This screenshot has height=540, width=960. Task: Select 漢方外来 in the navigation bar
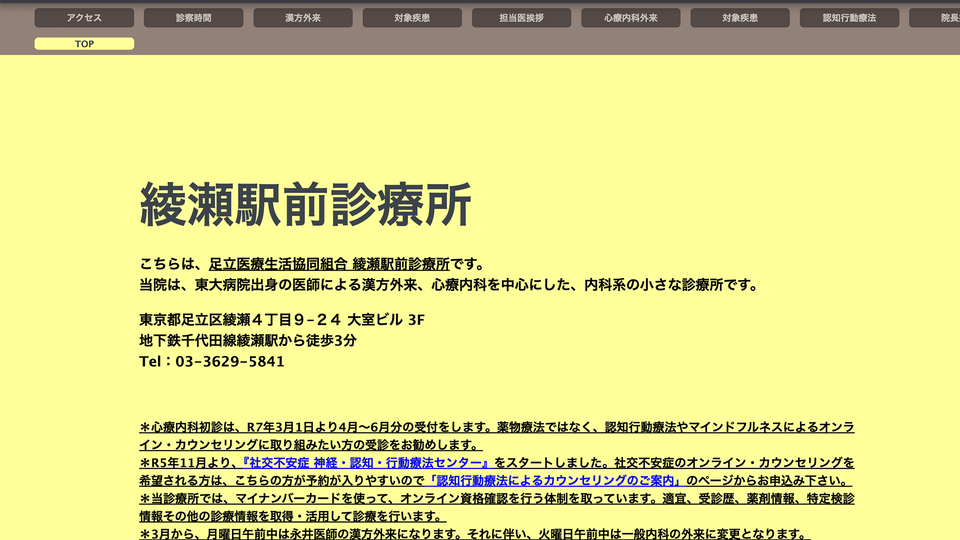click(302, 18)
